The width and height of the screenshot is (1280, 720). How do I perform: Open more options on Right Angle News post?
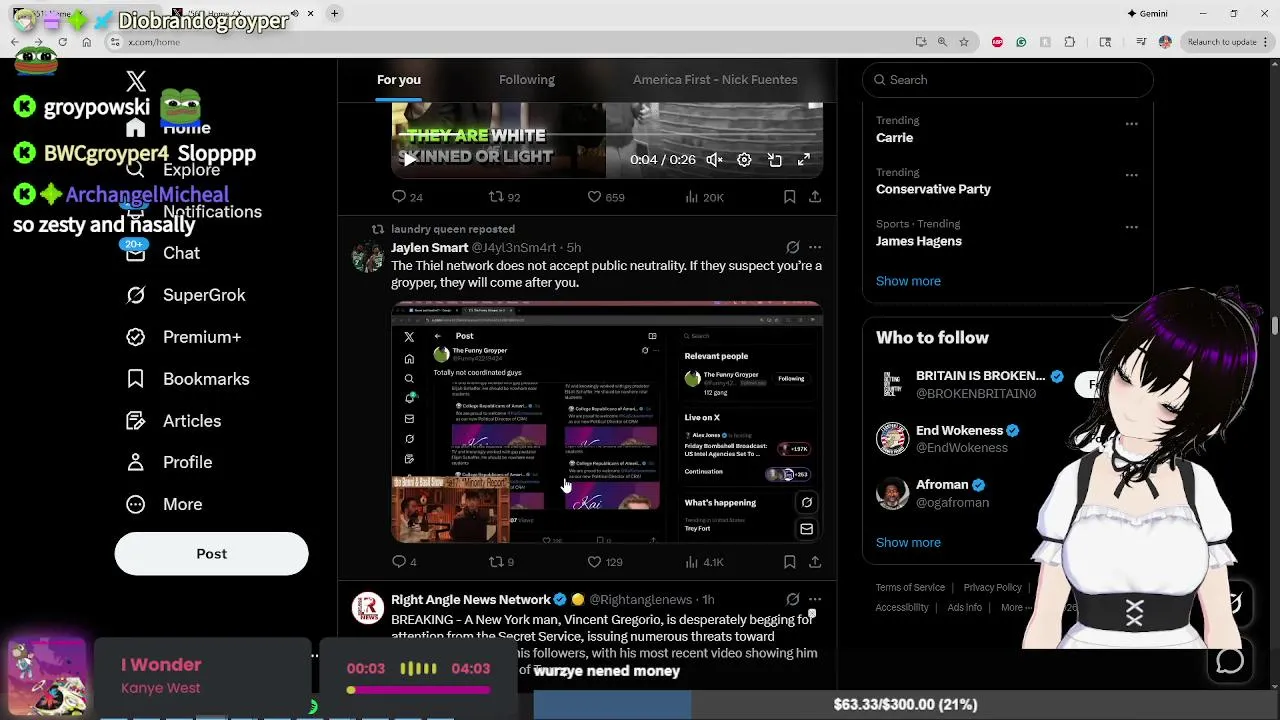tap(815, 599)
